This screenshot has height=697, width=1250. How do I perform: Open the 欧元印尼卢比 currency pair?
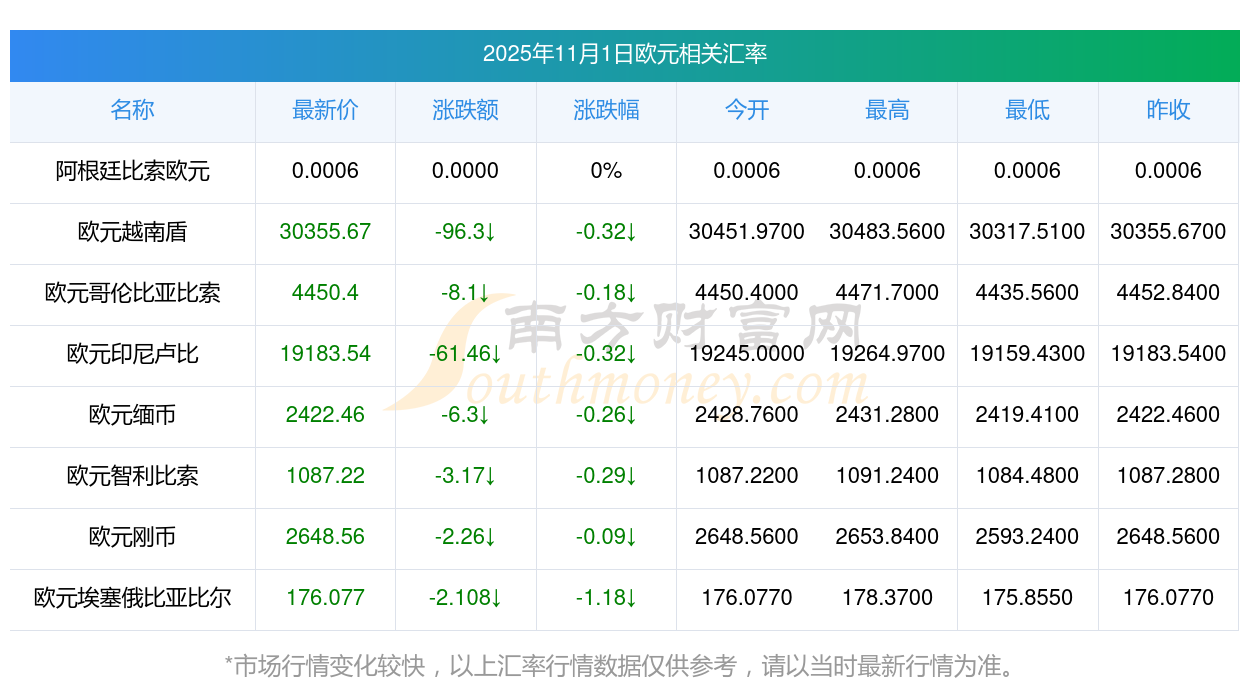[x=132, y=354]
